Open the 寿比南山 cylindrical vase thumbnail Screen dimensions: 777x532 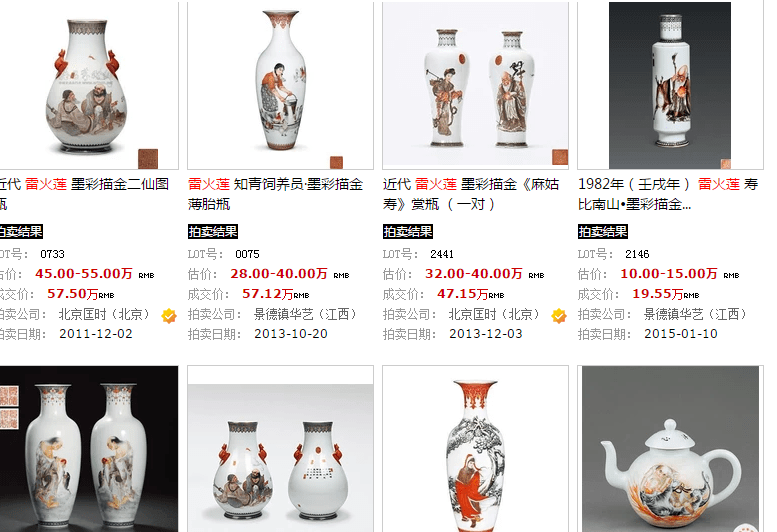pos(670,85)
